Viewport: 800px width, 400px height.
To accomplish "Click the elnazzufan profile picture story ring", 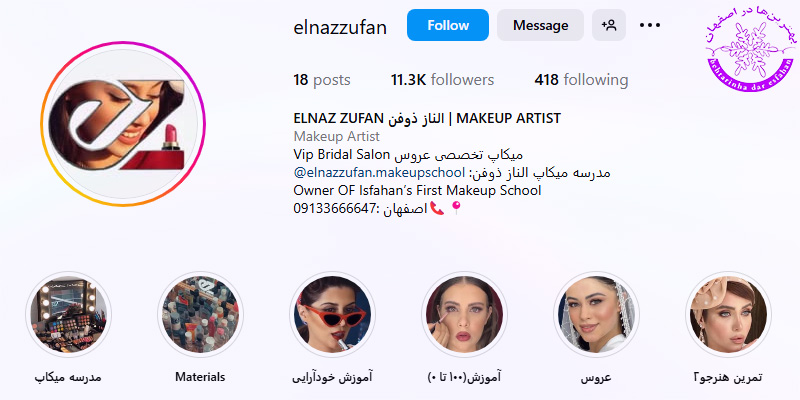I will click(x=123, y=124).
